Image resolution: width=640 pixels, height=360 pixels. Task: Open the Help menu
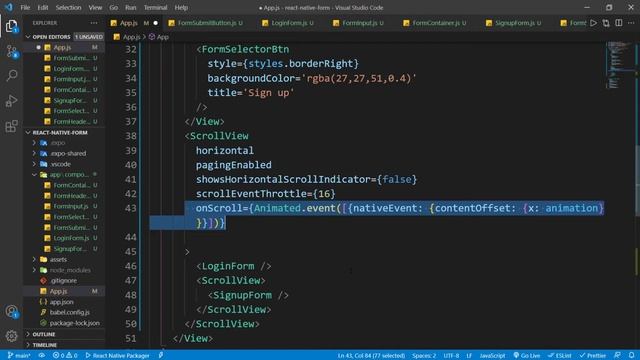coord(181,7)
